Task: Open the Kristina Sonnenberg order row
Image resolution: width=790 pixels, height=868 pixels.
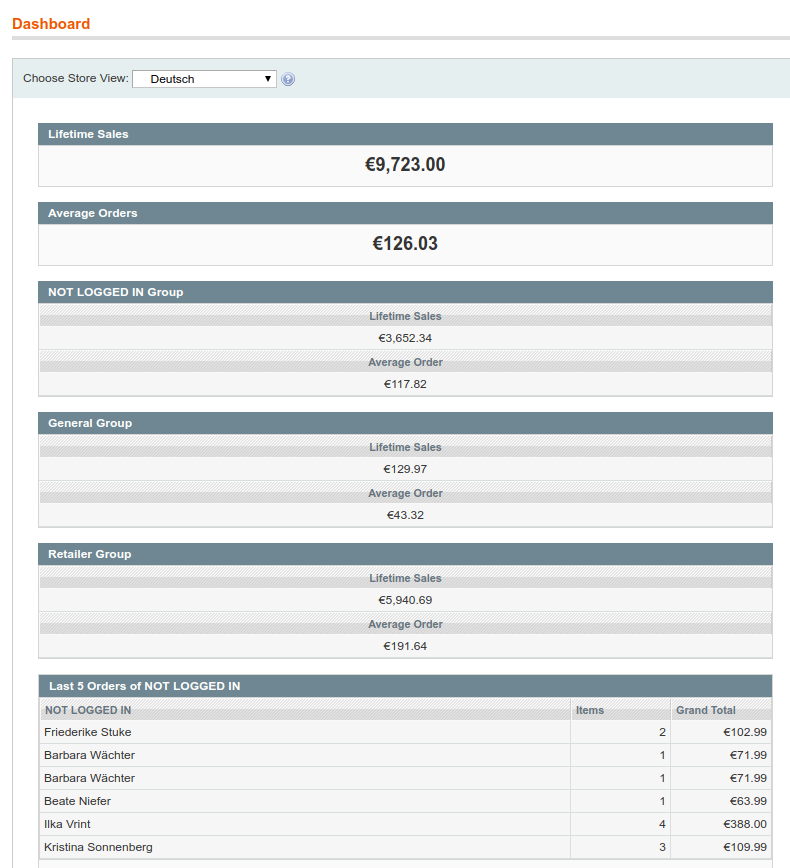Action: click(405, 847)
